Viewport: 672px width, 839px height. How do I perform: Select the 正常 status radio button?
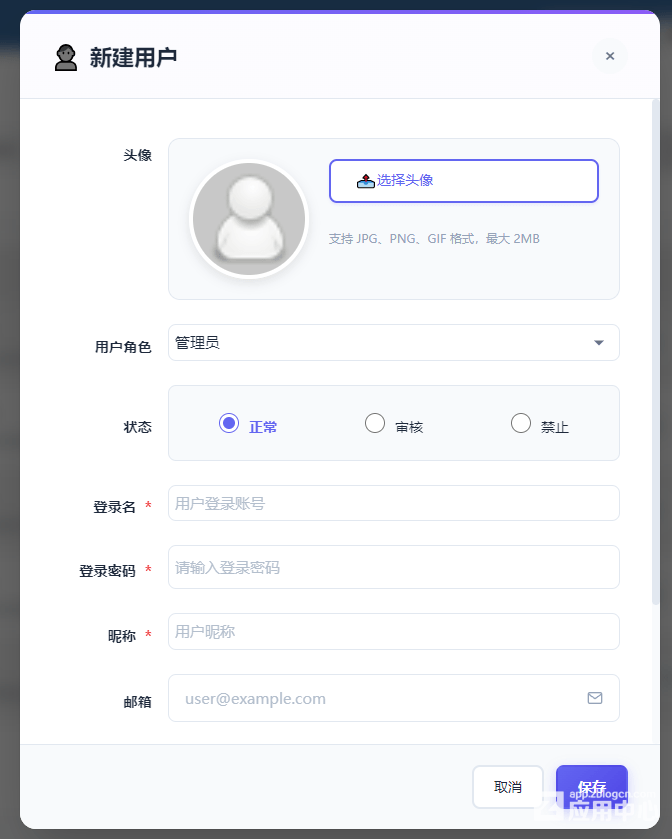tap(229, 423)
